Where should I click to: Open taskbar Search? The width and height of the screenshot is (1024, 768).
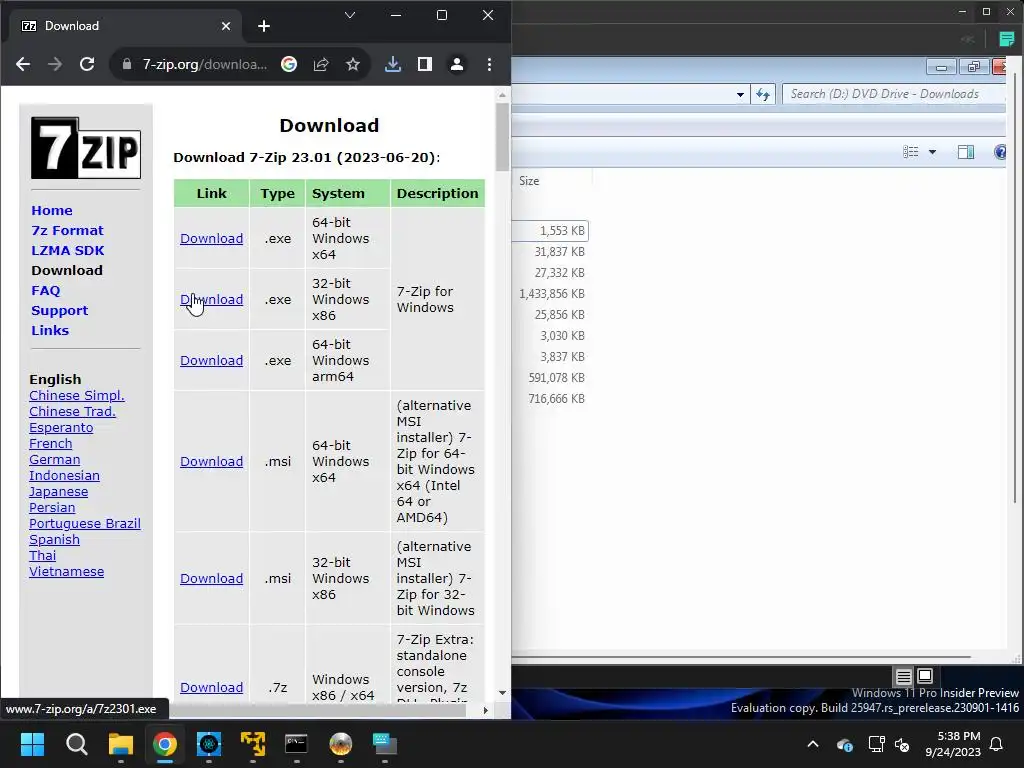(76, 744)
